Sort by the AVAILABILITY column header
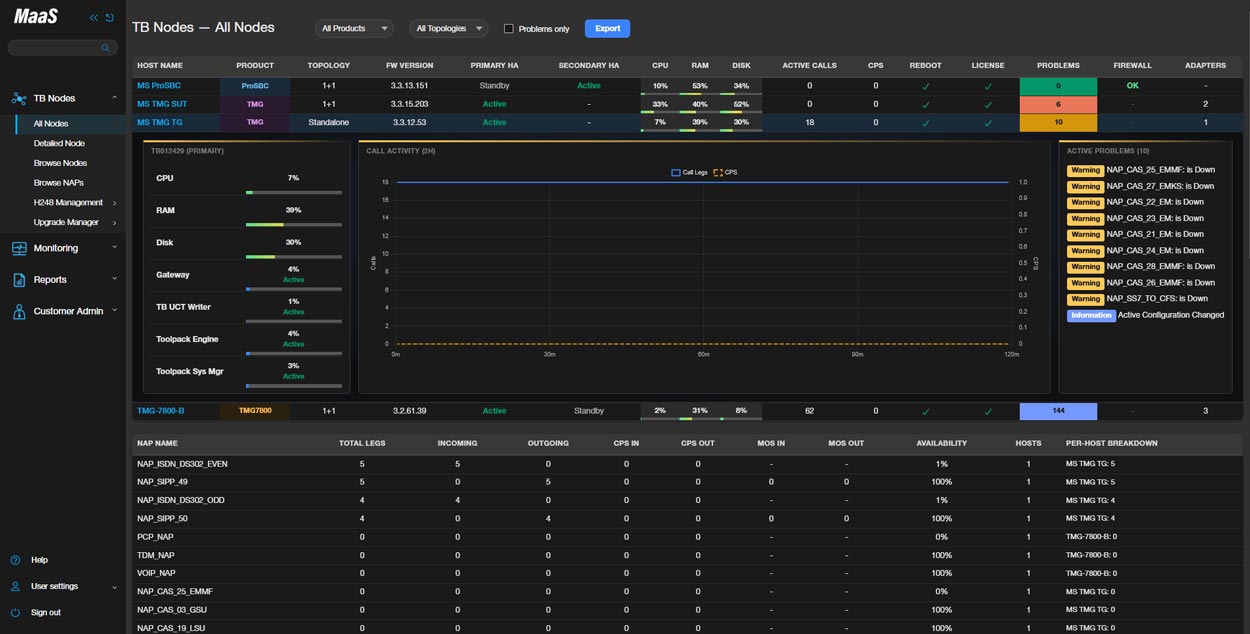 point(942,443)
